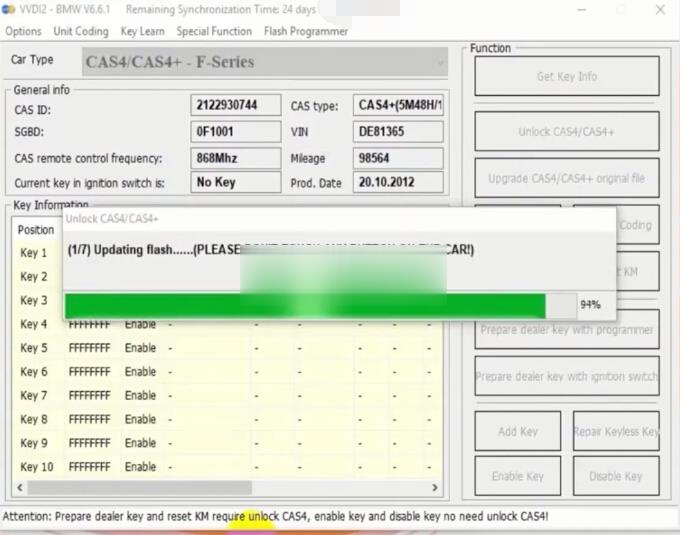This screenshot has height=535, width=680.
Task: Click FFFFFFFF ID in Key 5 row
Action: (89, 348)
